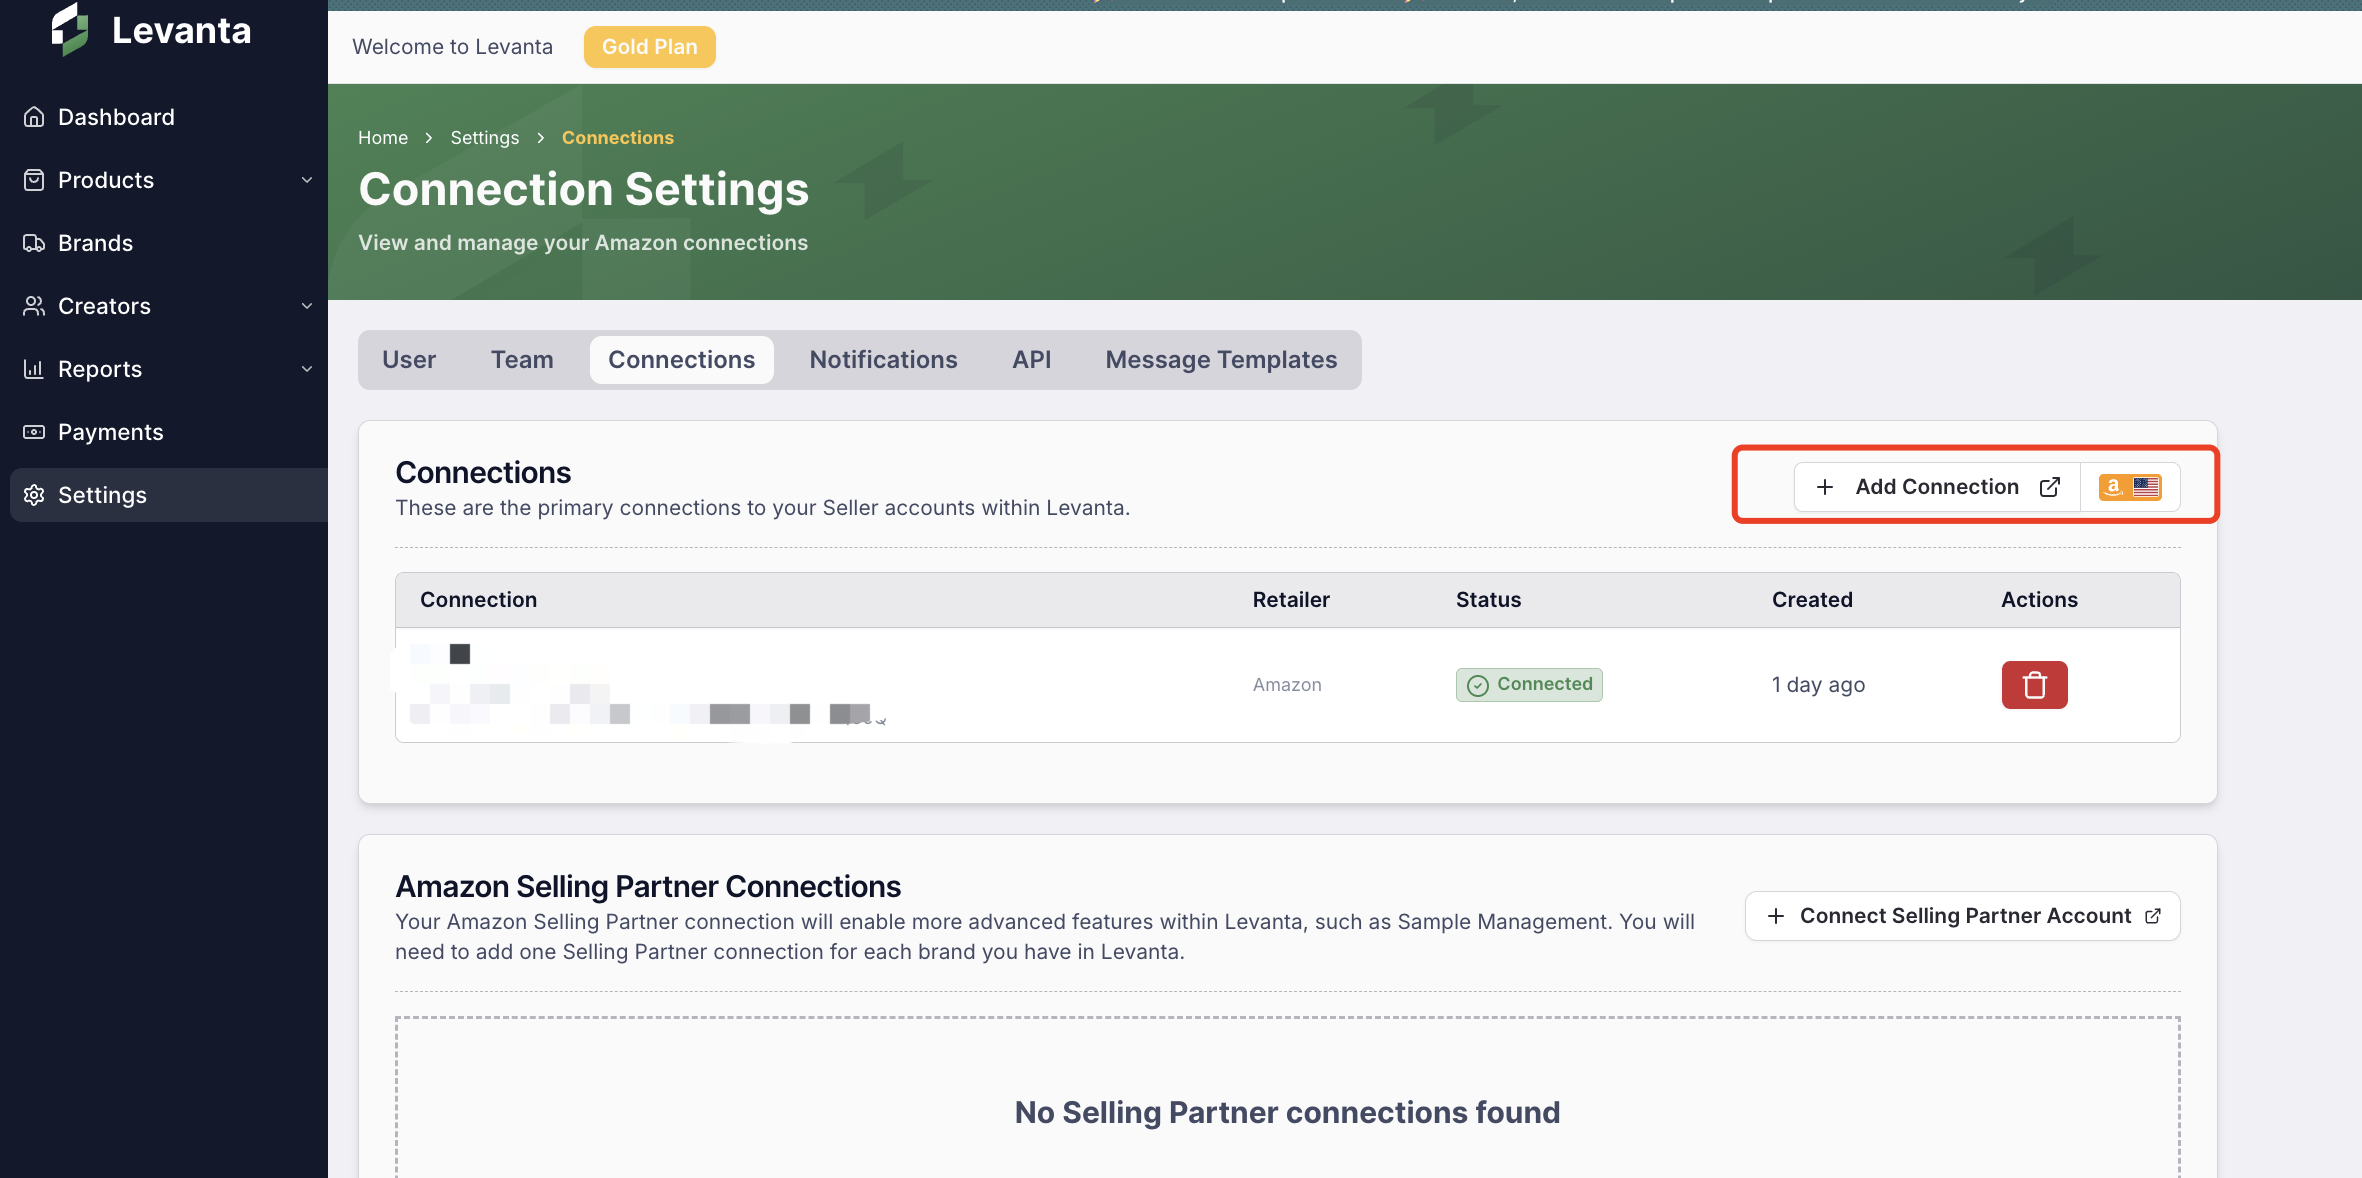This screenshot has width=2362, height=1178.
Task: Click the external-link icon on Add Connection
Action: coord(2050,487)
